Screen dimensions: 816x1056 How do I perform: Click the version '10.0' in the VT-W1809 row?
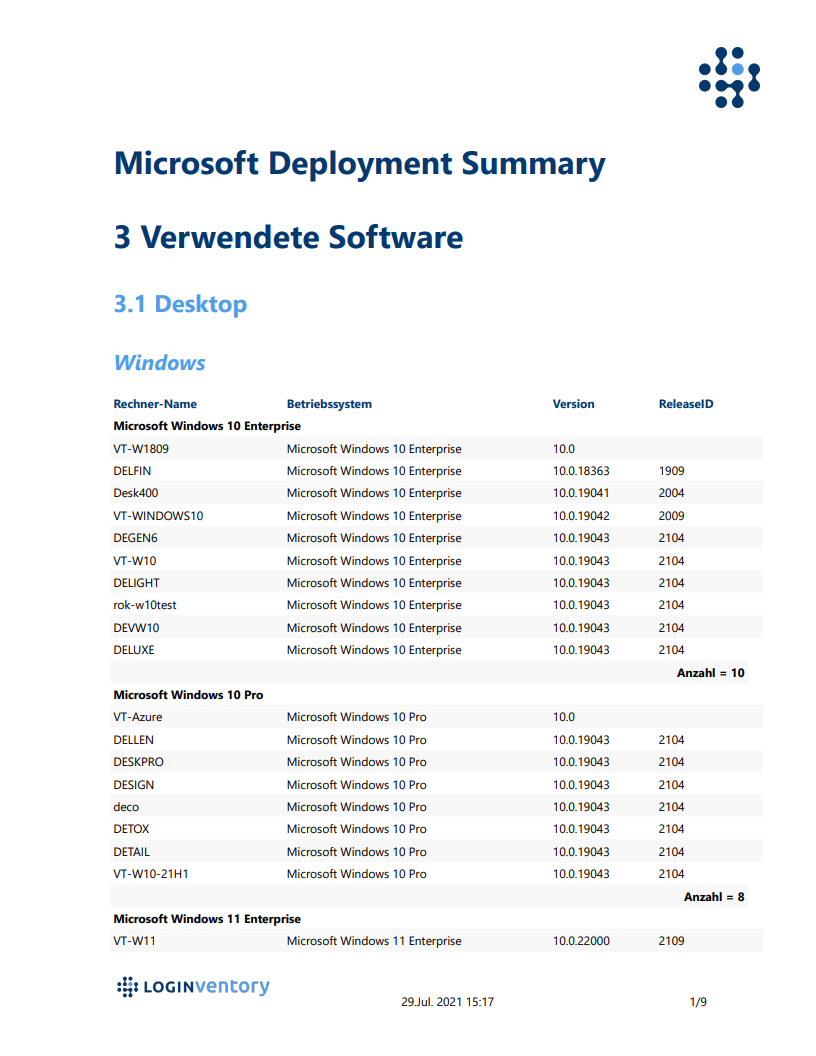tap(564, 449)
